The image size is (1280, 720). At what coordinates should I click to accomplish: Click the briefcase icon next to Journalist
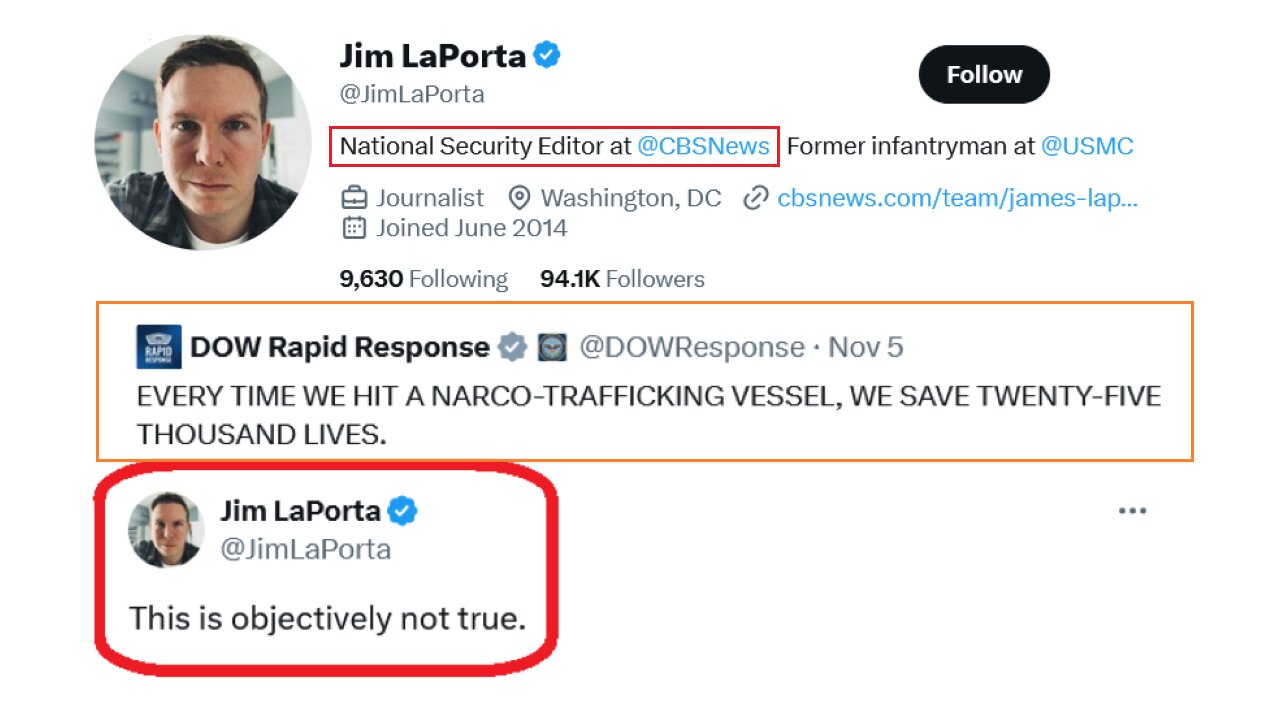click(x=353, y=197)
